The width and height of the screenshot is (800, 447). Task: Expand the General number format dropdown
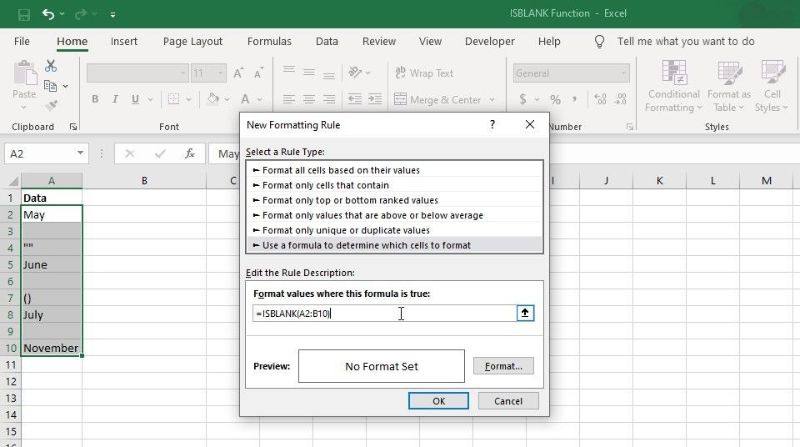(624, 73)
